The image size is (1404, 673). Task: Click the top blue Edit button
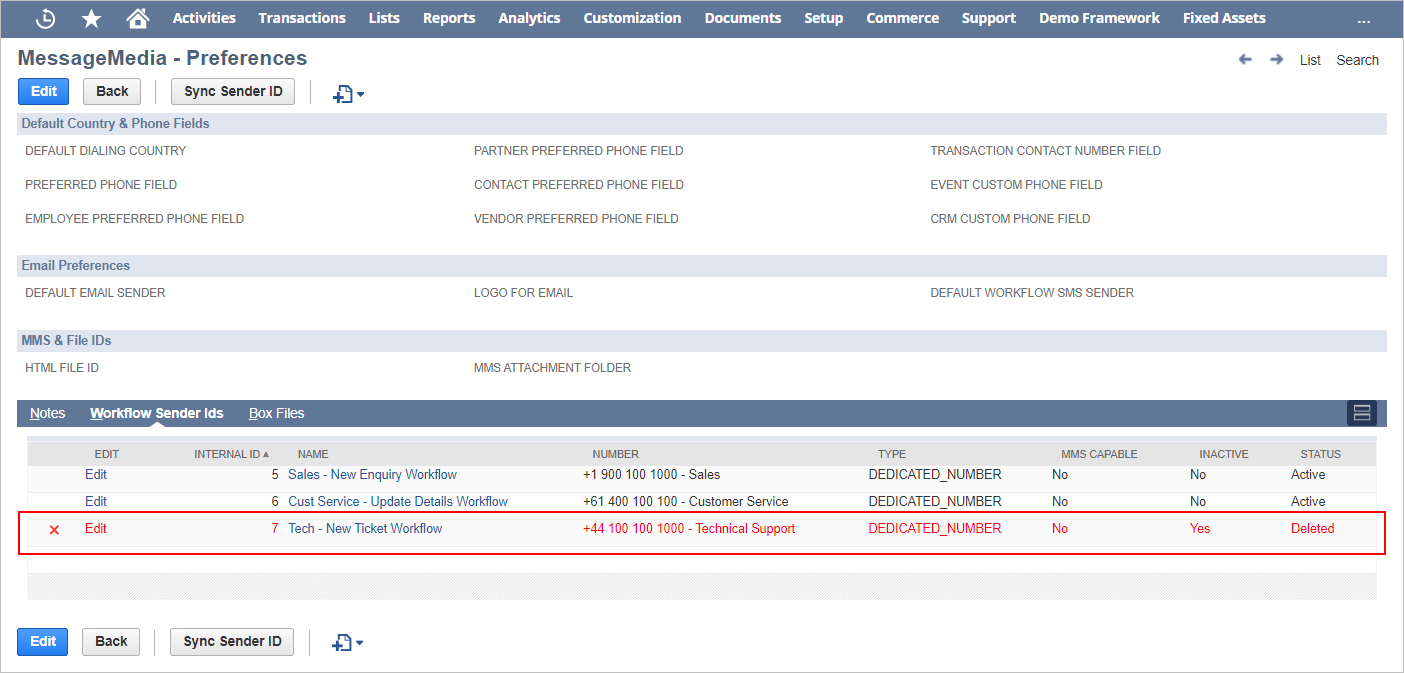[44, 91]
